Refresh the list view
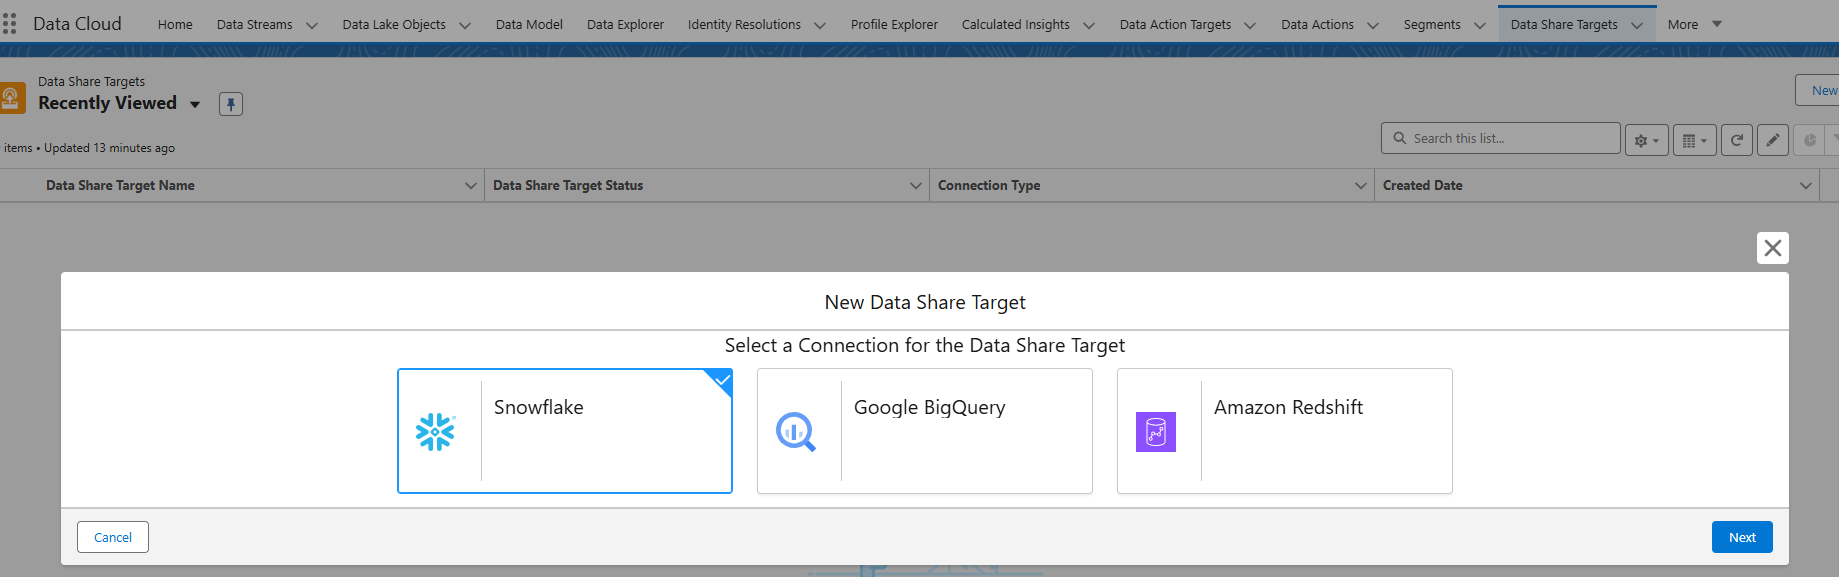 coord(1737,140)
